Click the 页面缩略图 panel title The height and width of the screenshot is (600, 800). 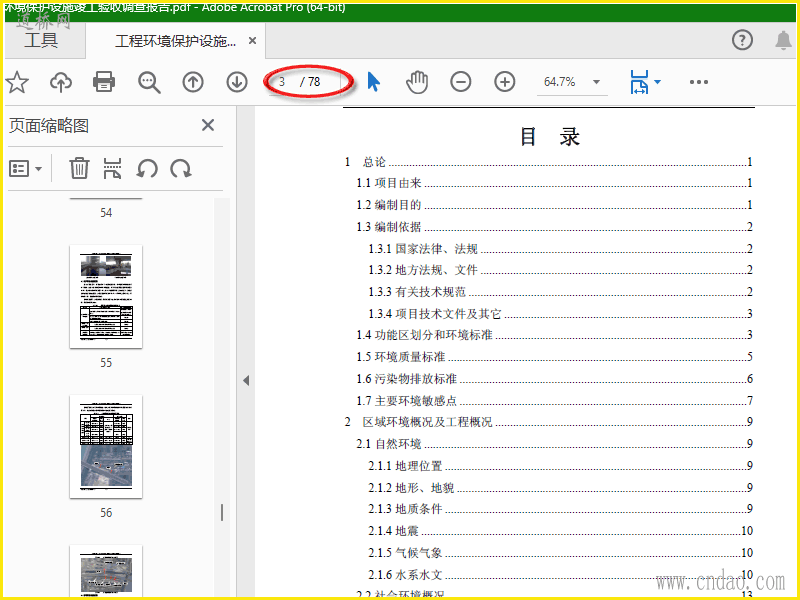[x=49, y=126]
